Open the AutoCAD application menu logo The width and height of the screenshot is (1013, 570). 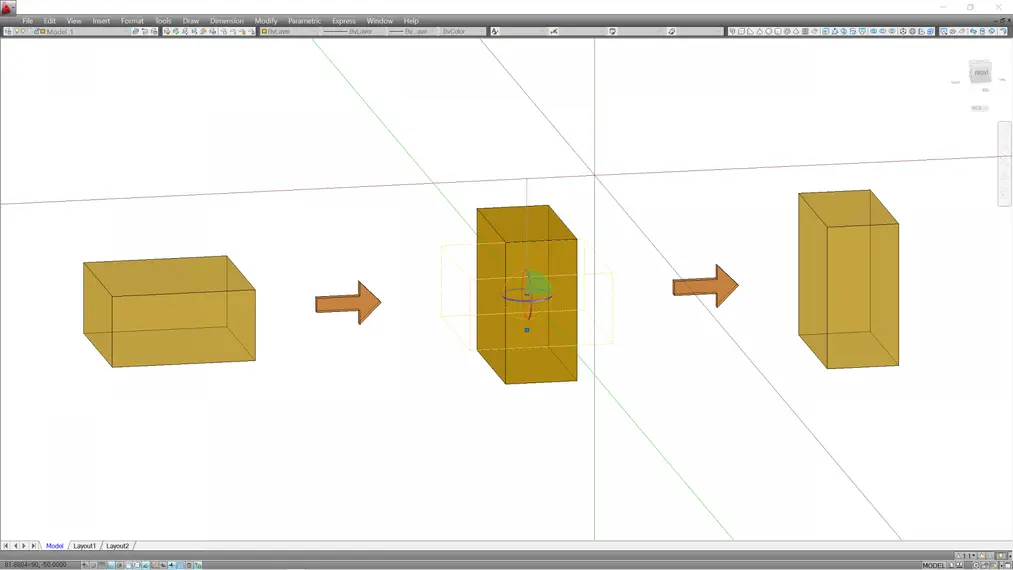click(8, 8)
